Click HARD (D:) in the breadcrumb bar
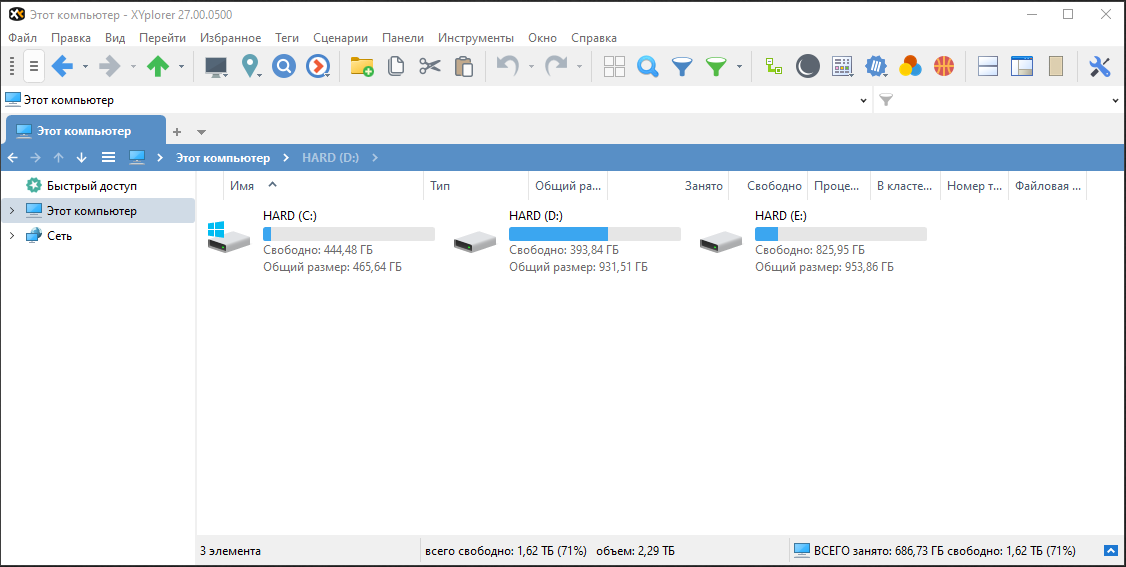Image resolution: width=1126 pixels, height=567 pixels. pyautogui.click(x=330, y=158)
